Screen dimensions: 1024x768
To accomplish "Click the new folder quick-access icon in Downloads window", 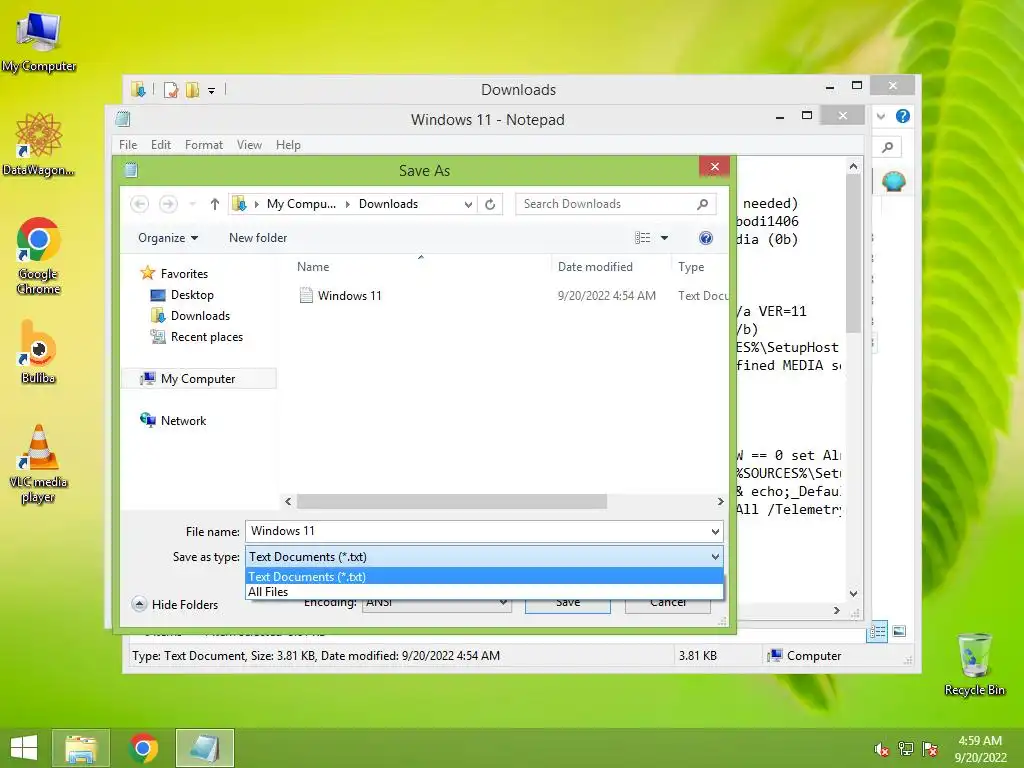I will pos(192,89).
